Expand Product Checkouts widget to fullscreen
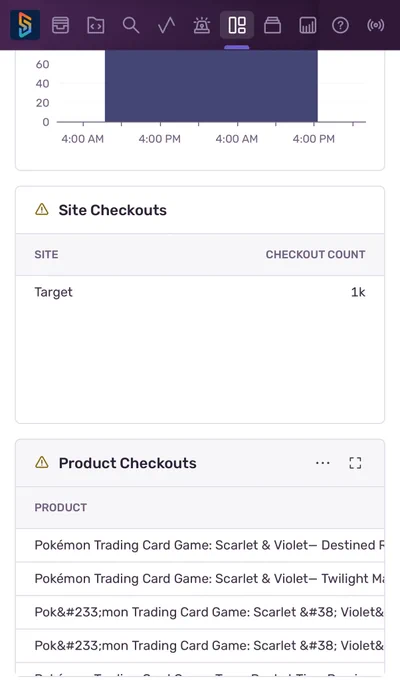 pyautogui.click(x=355, y=463)
